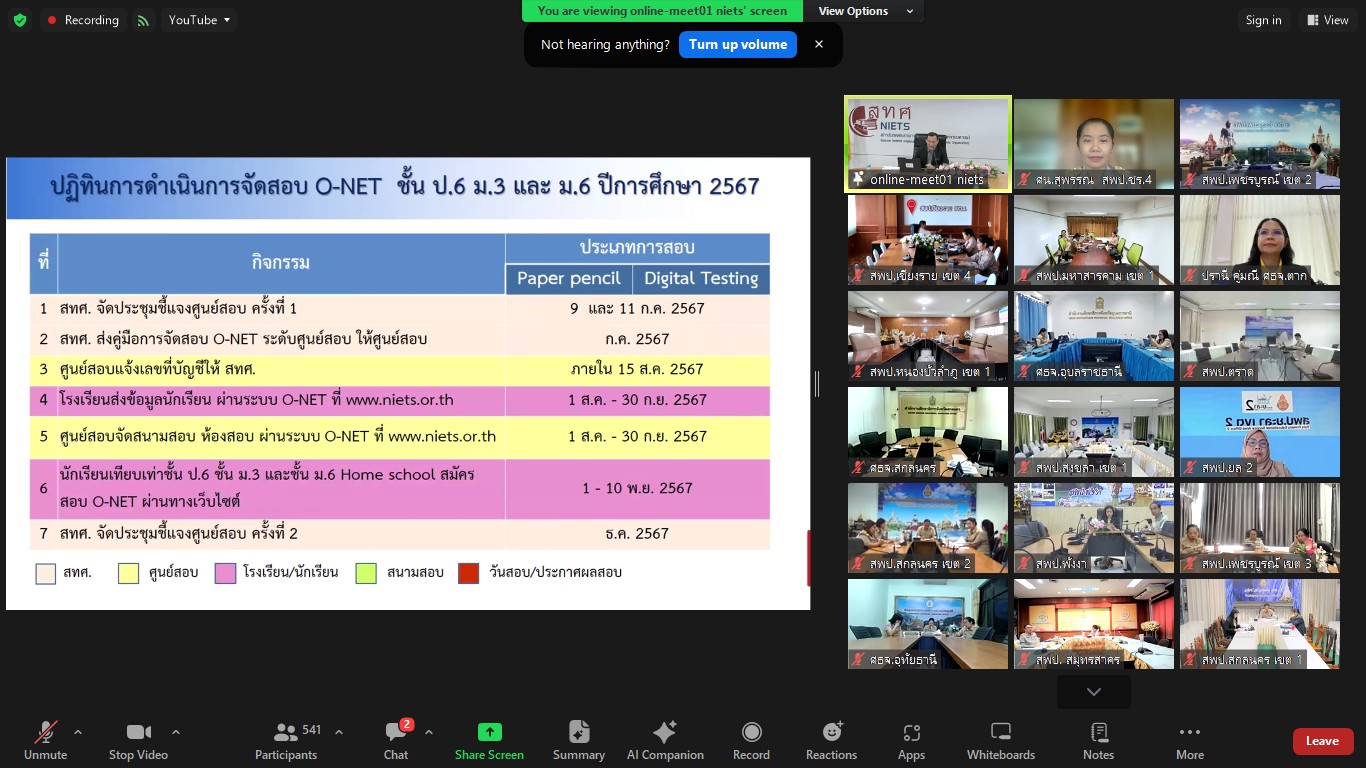Screen dimensions: 1366x768
Task: Click the "ภายใน 15 ส.ค. 2567" date cell
Action: pyautogui.click(x=637, y=369)
